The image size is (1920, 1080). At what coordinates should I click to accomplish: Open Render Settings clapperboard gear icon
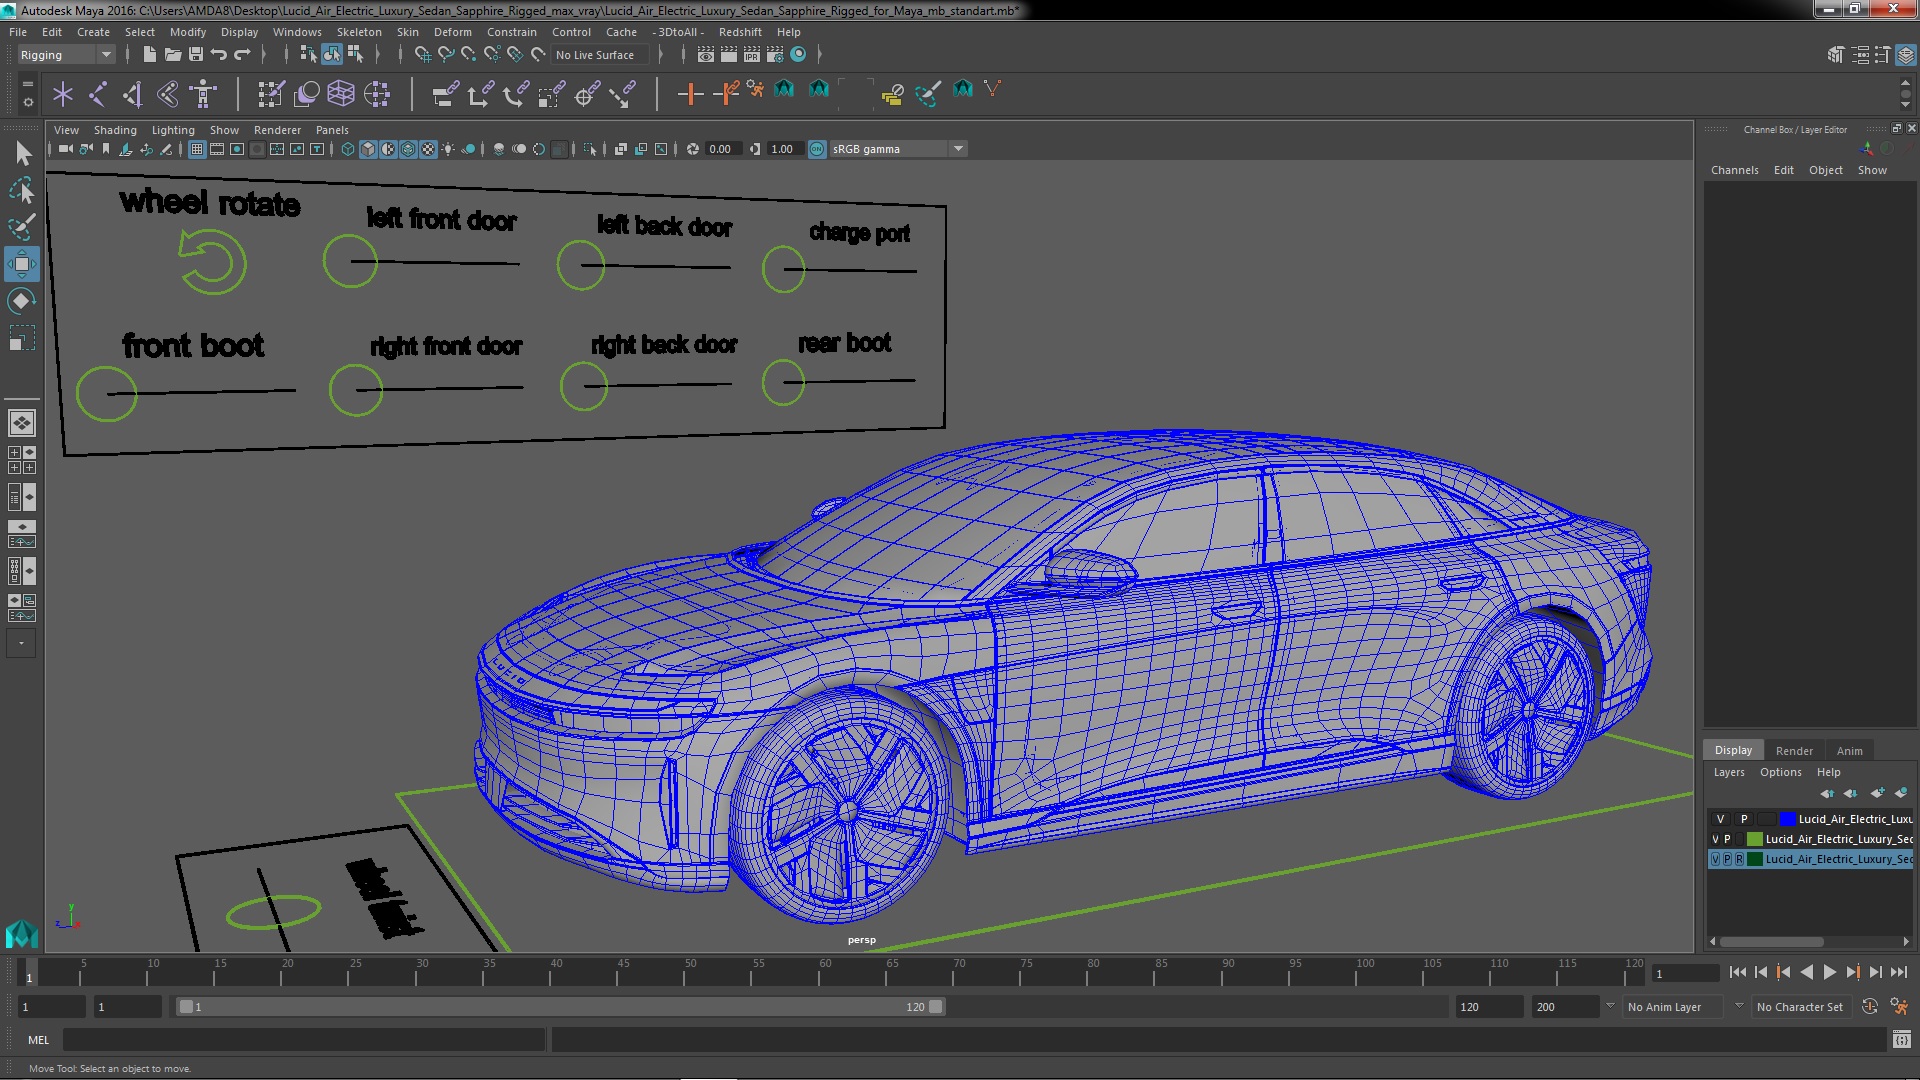pos(775,55)
